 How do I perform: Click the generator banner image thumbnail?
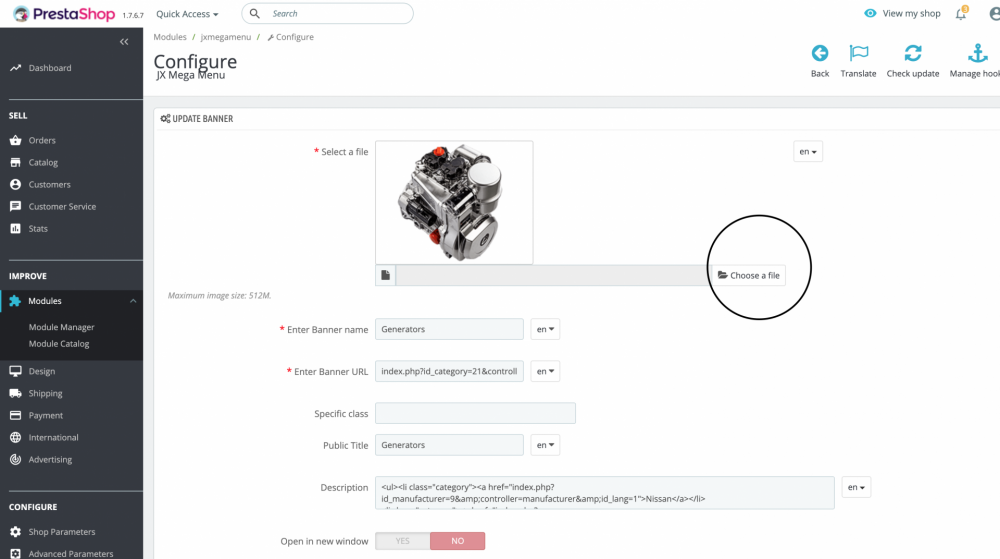click(454, 202)
